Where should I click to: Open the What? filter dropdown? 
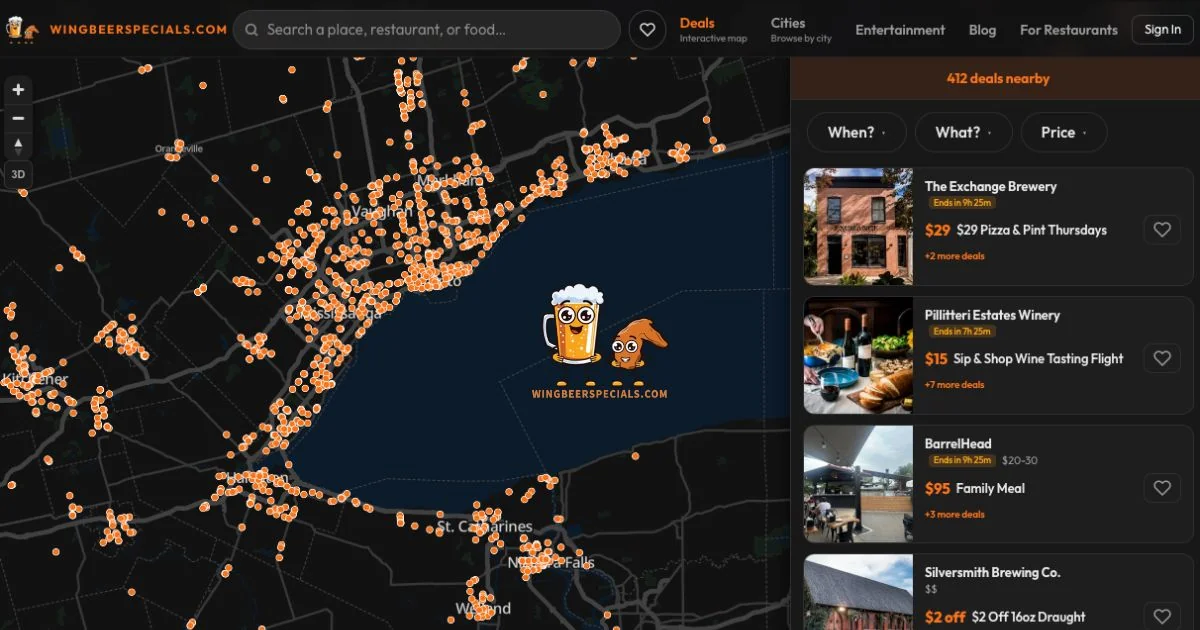tap(963, 132)
